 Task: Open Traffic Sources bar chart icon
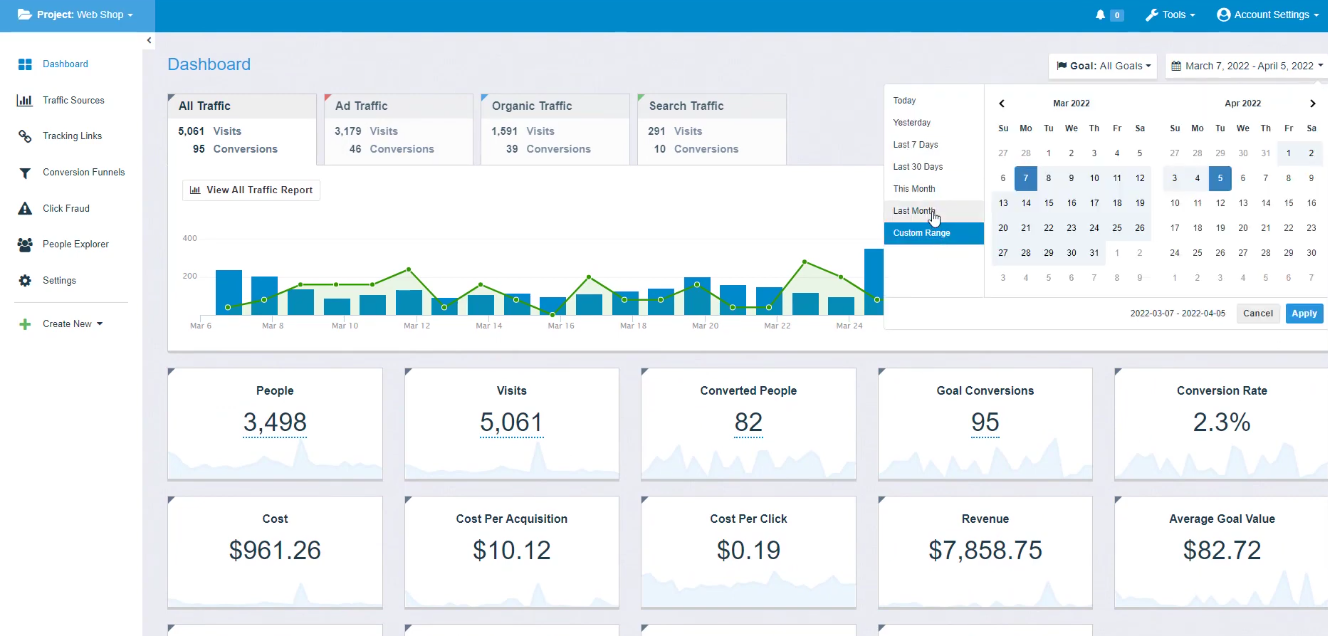(25, 100)
